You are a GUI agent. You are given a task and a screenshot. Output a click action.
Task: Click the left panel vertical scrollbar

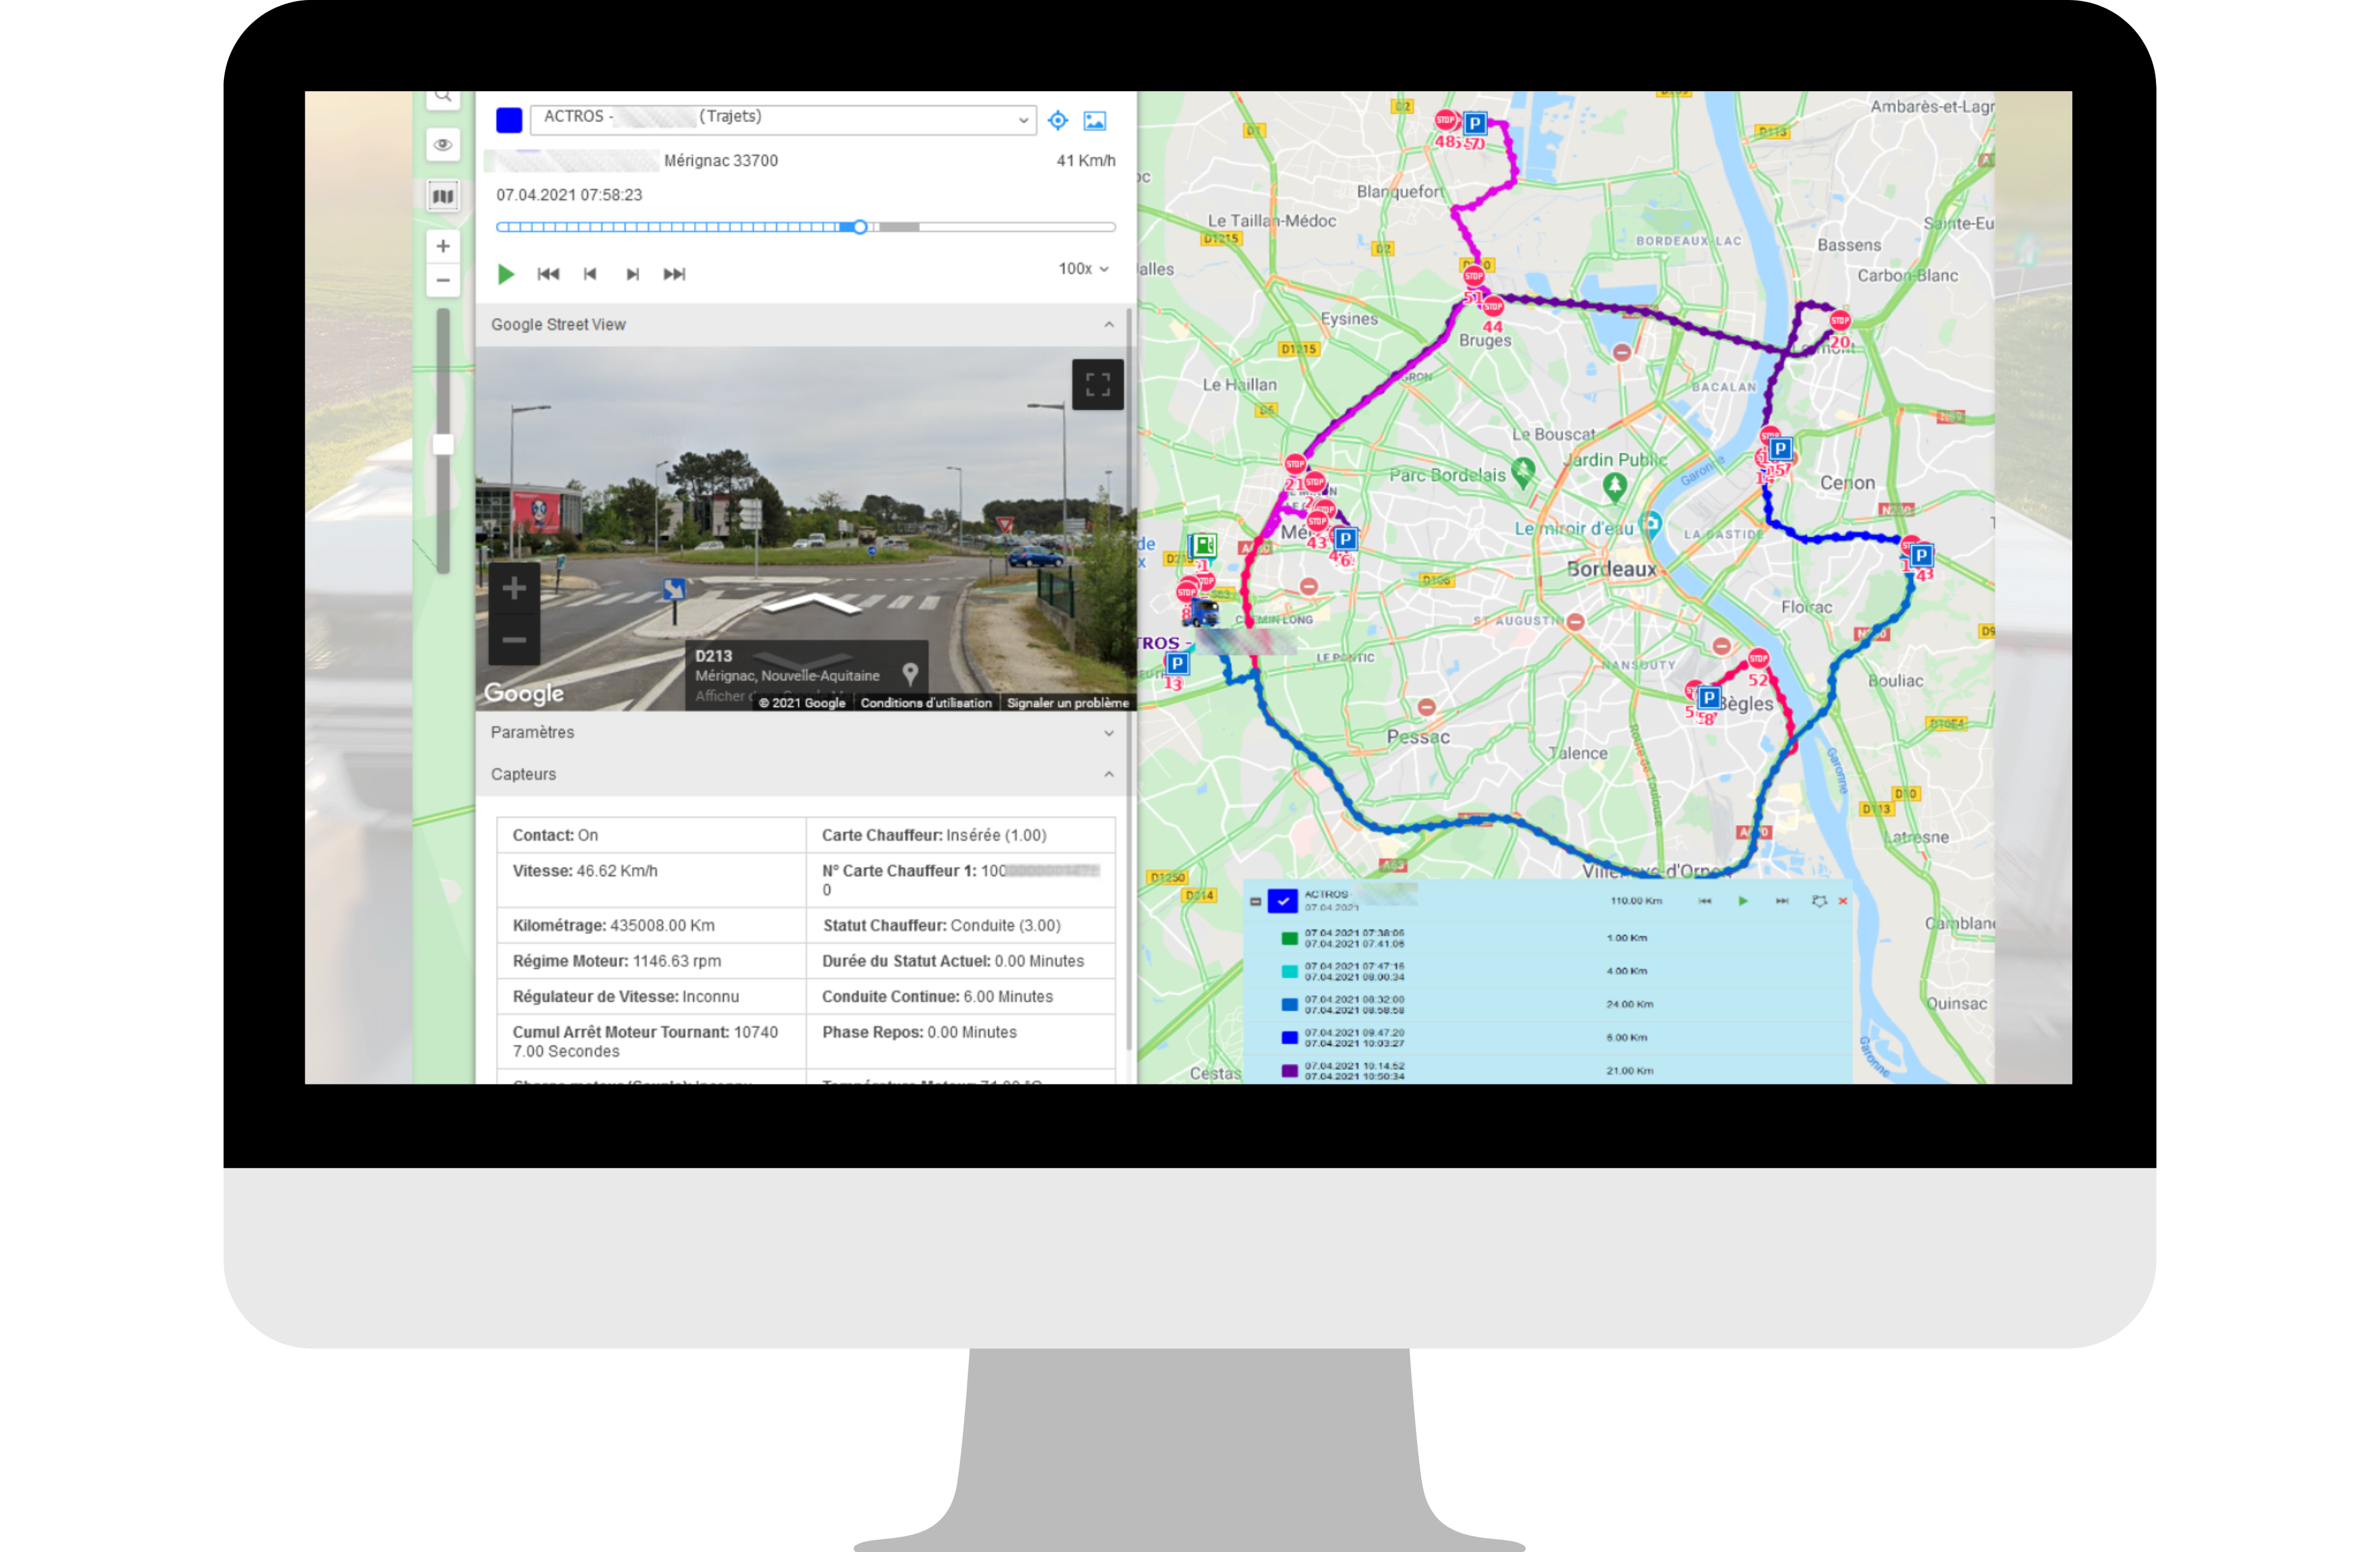click(x=1129, y=680)
